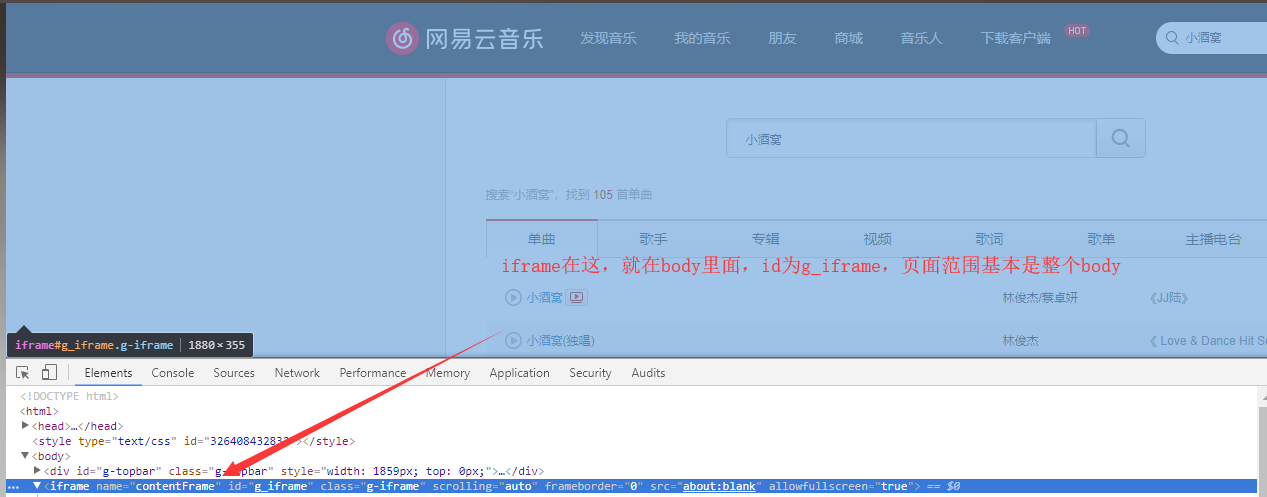Open the Audits panel in DevTools
1267x497 pixels.
coord(648,373)
